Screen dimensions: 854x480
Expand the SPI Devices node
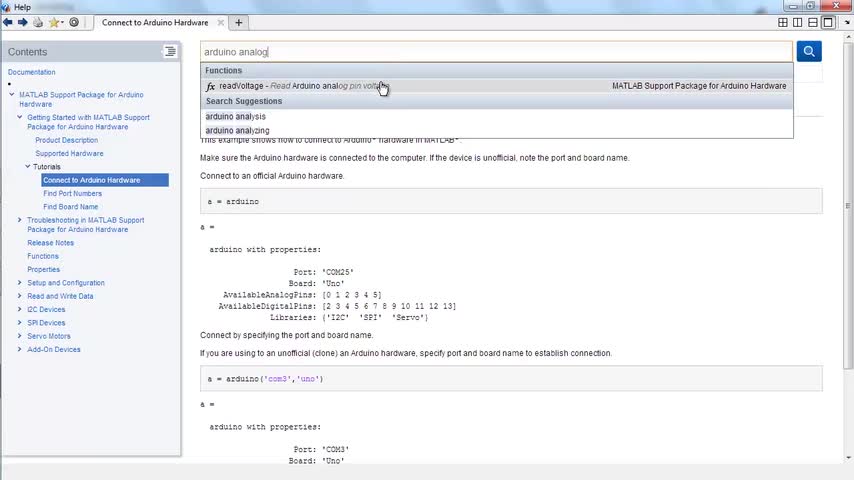tap(20, 323)
